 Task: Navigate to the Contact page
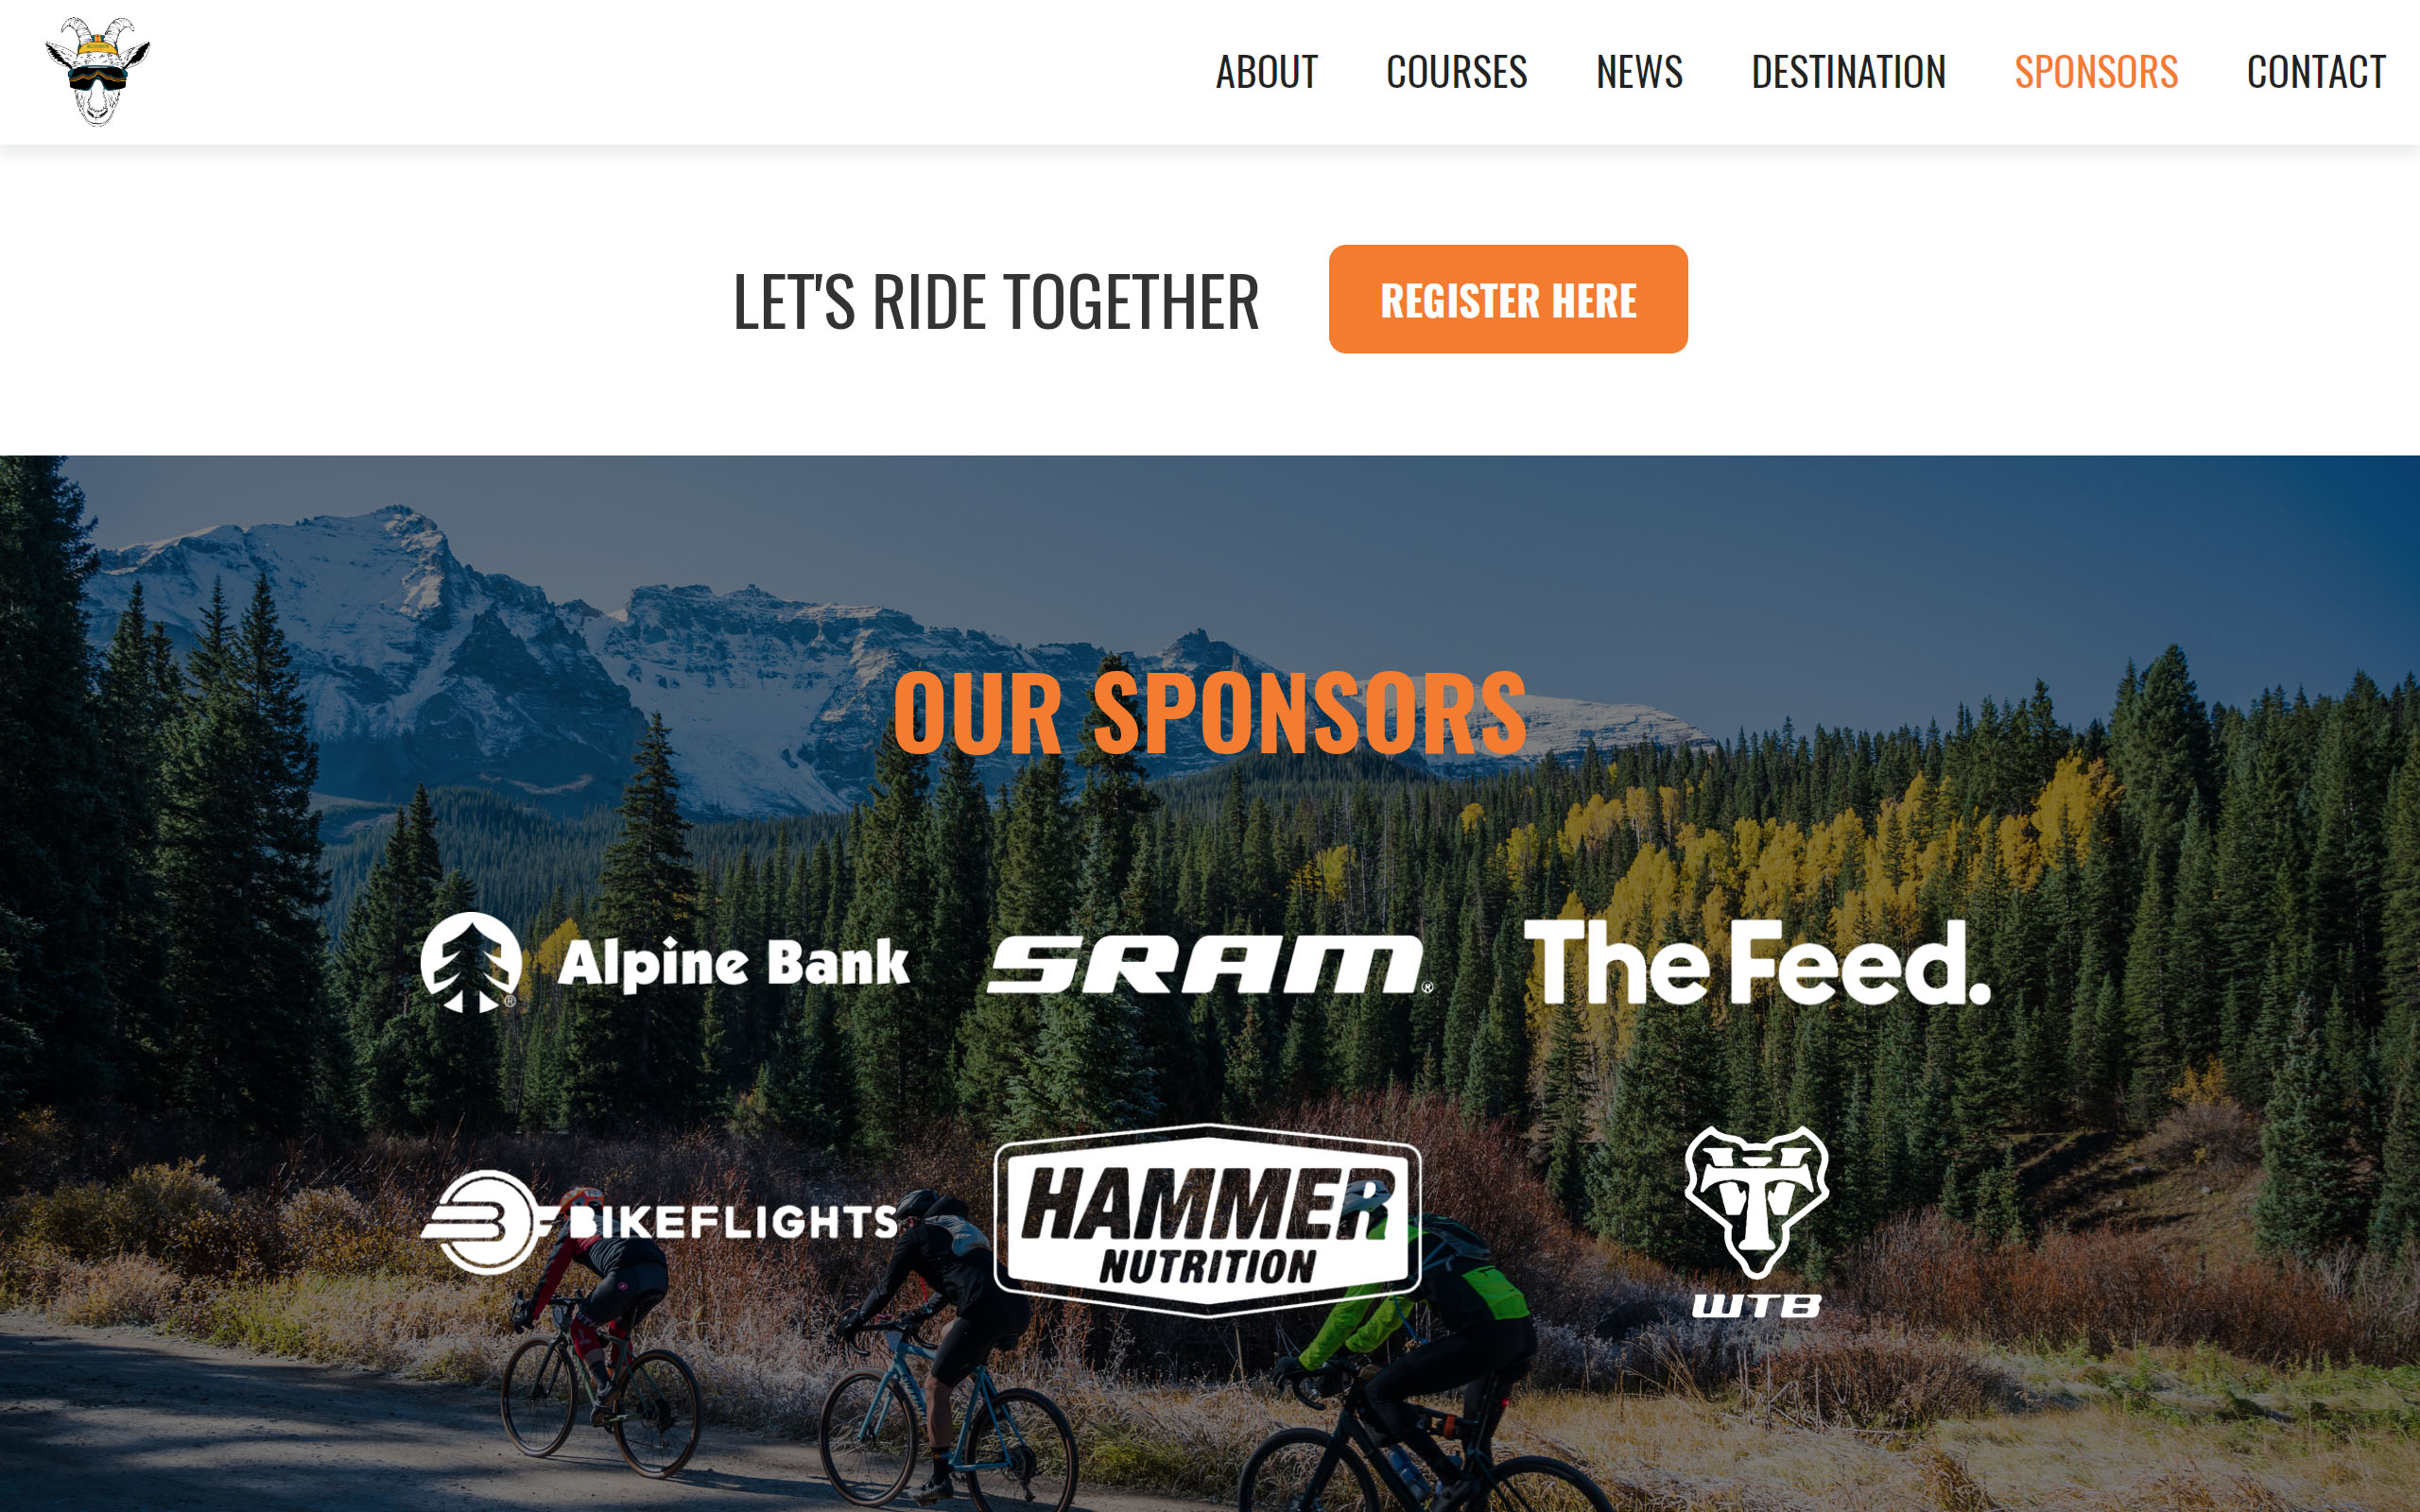(x=2316, y=72)
